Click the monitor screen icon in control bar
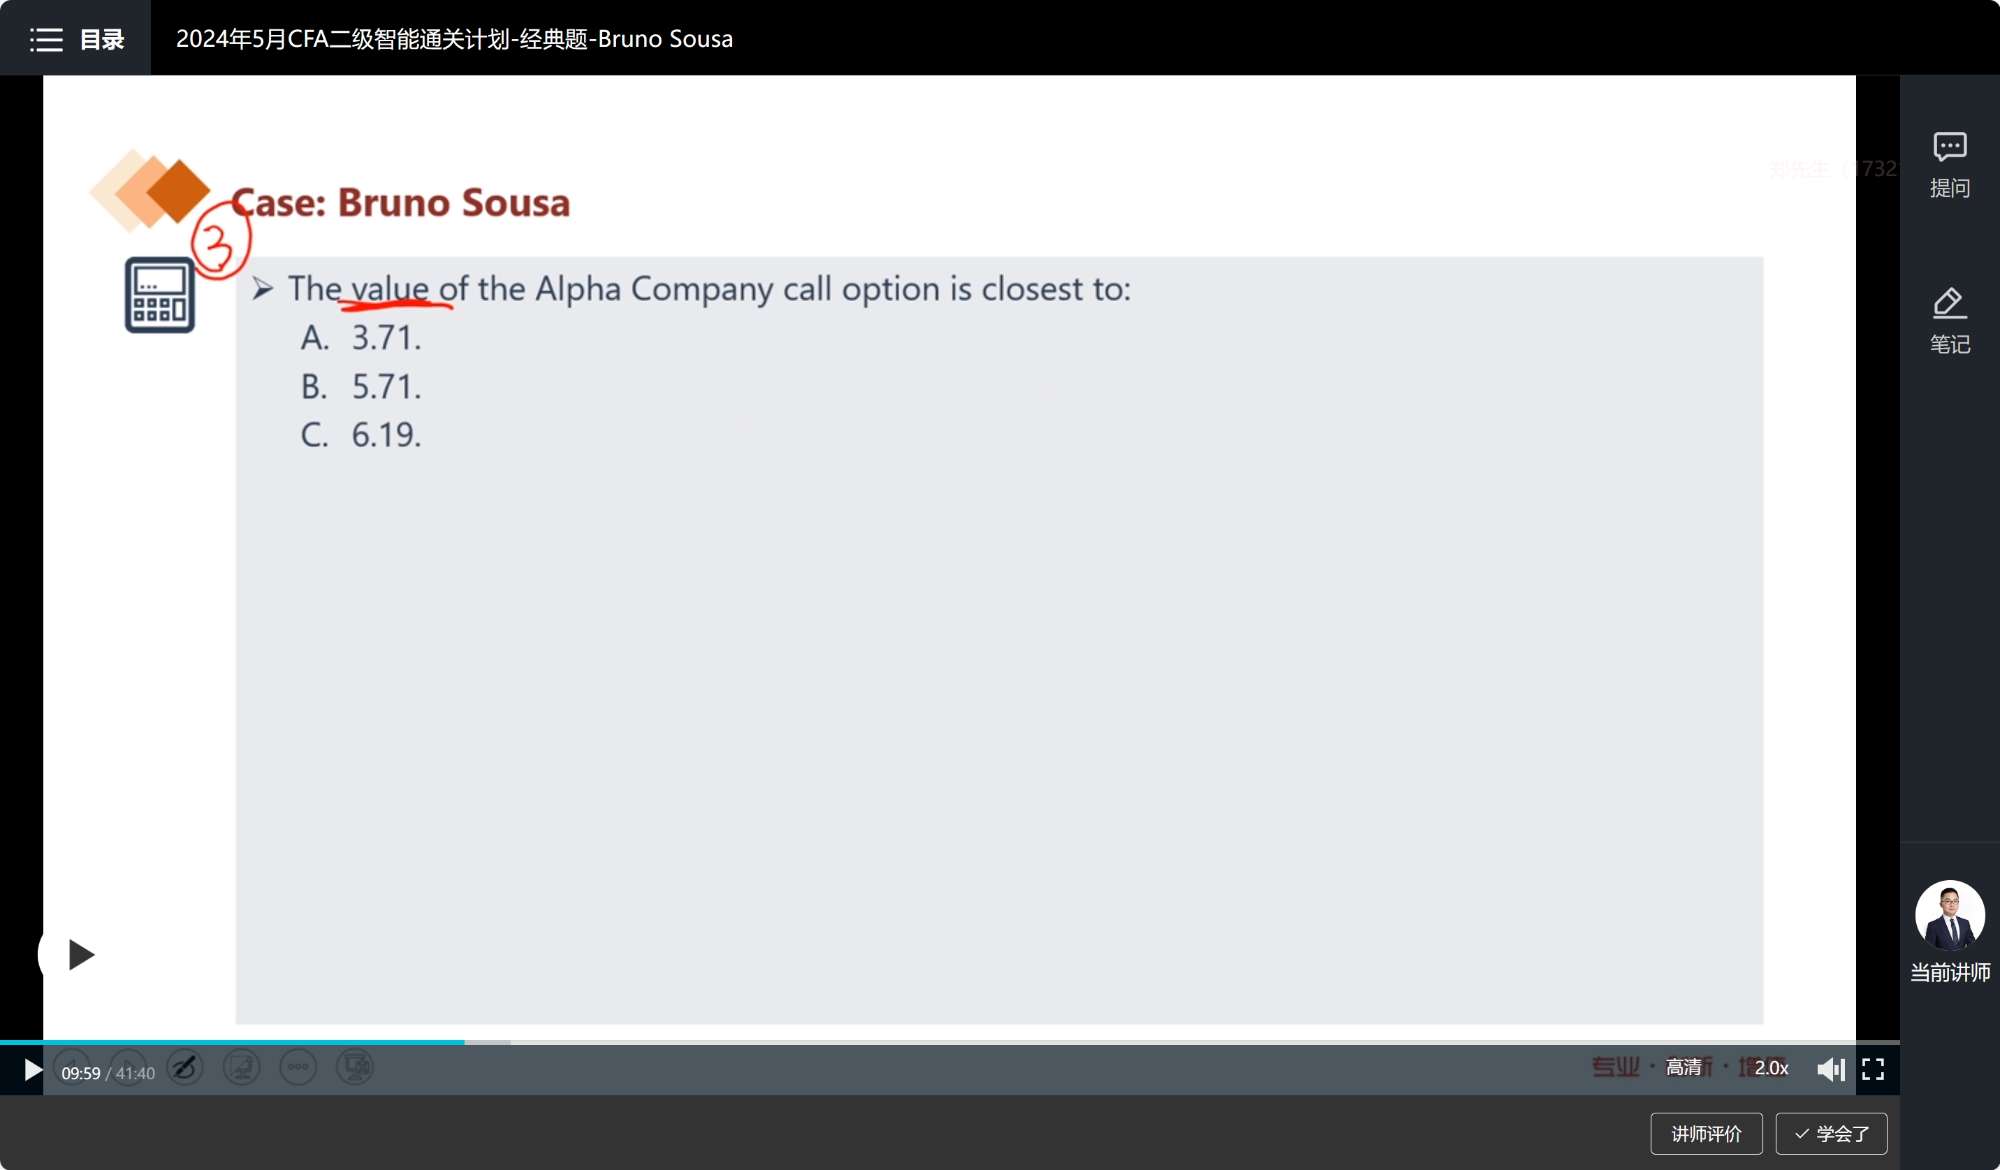 355,1068
